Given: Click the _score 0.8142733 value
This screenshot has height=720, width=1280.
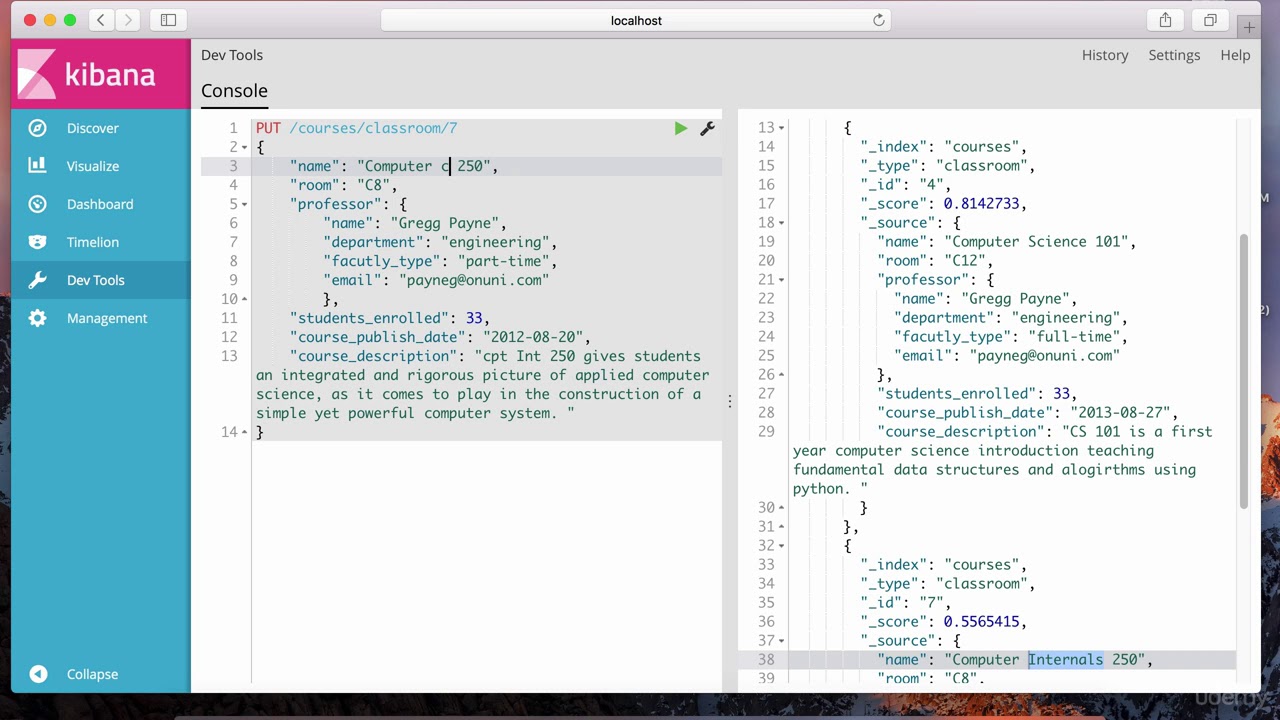Looking at the screenshot, I should click(x=981, y=204).
